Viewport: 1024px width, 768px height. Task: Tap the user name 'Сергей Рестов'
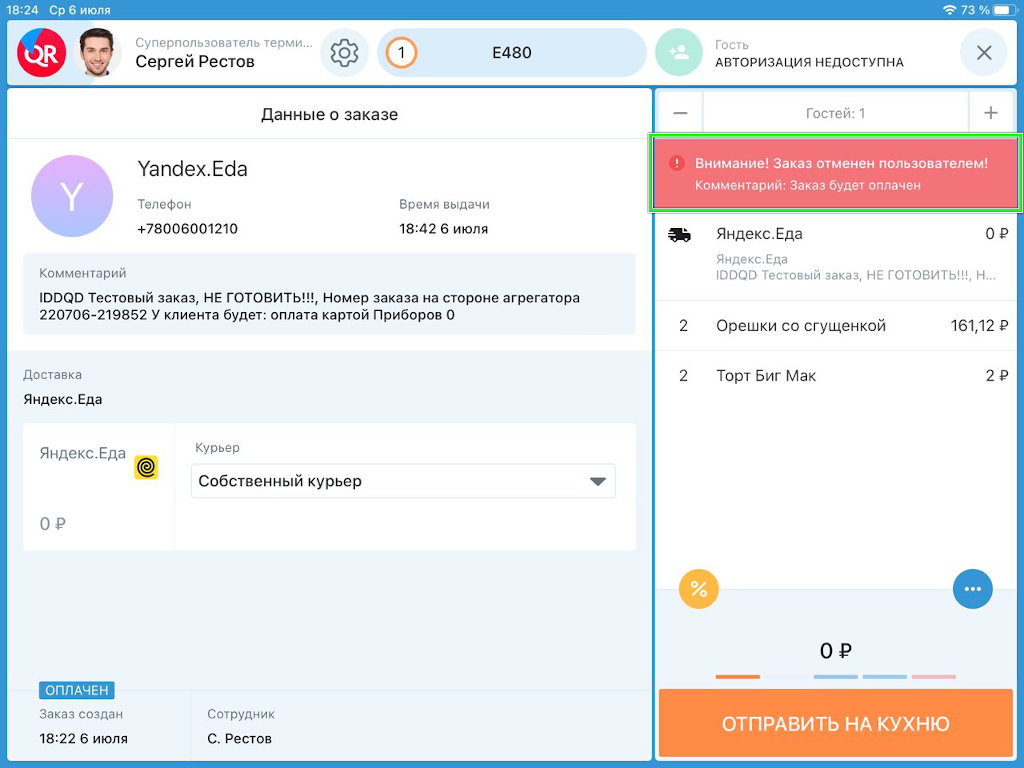pyautogui.click(x=195, y=62)
